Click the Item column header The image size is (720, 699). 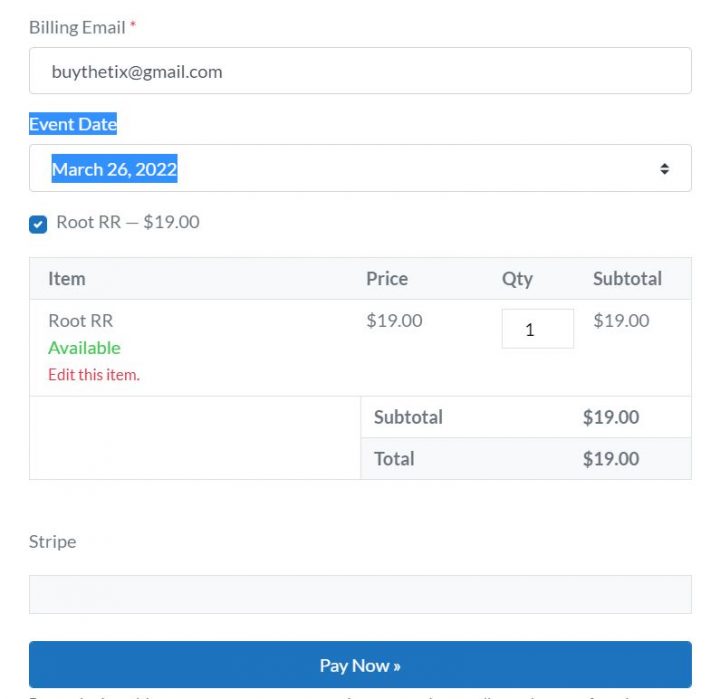point(67,278)
